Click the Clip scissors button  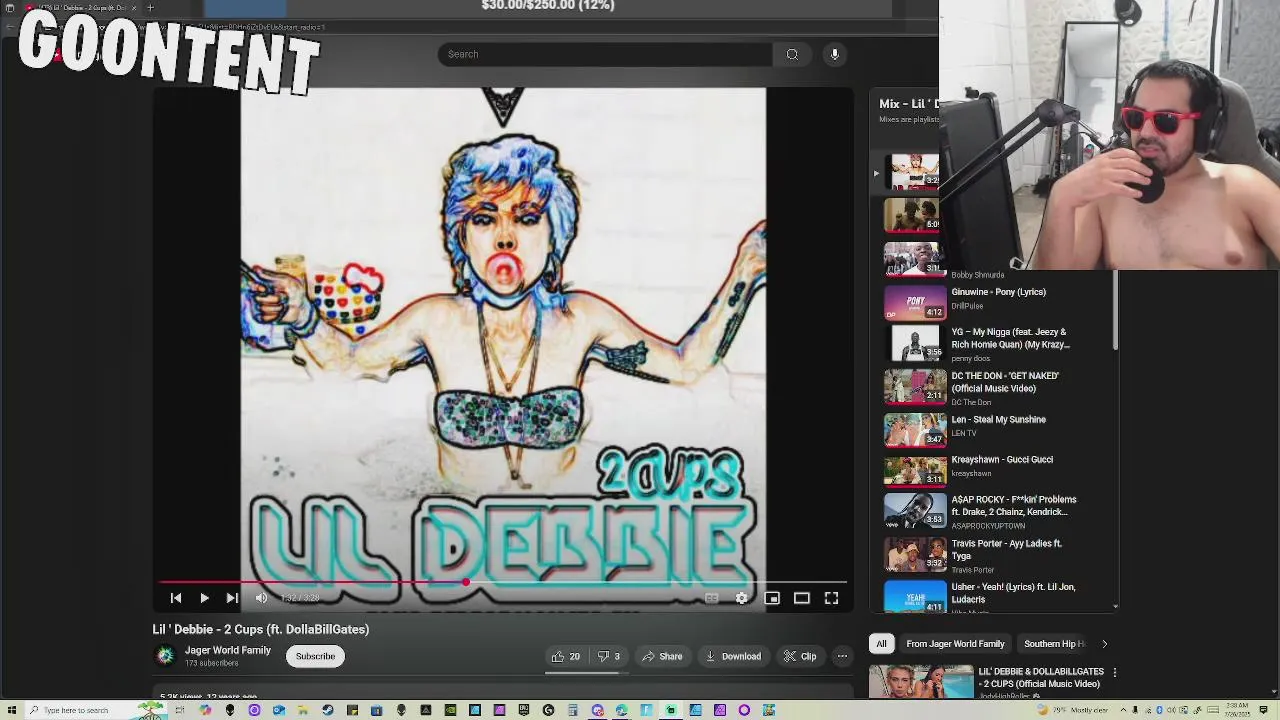[800, 656]
